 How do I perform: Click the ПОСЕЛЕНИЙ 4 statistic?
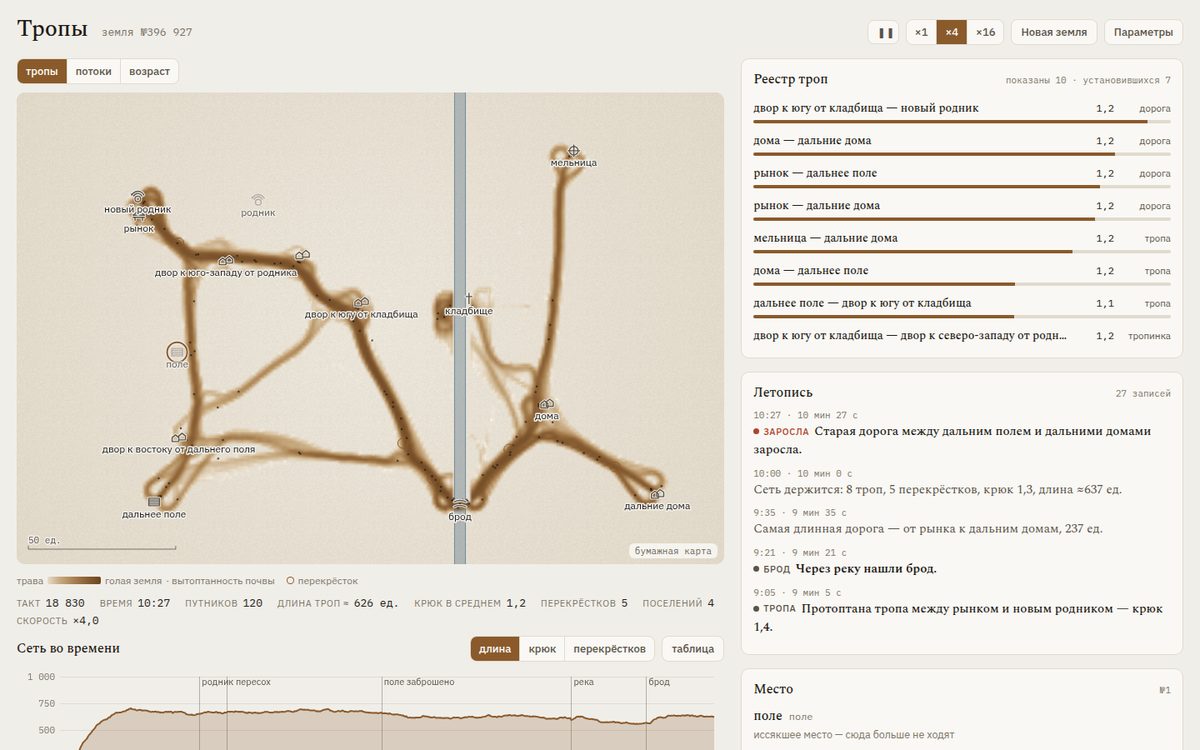pos(679,603)
